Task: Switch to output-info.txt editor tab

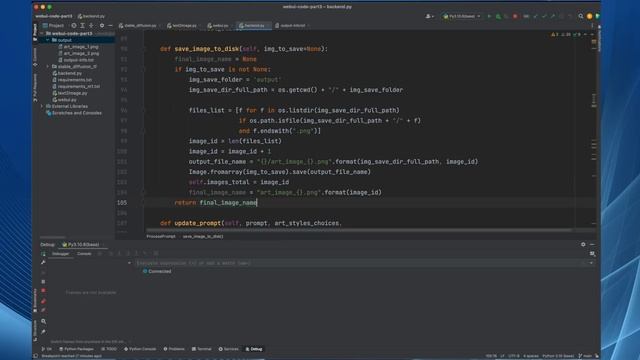Action: coord(291,25)
